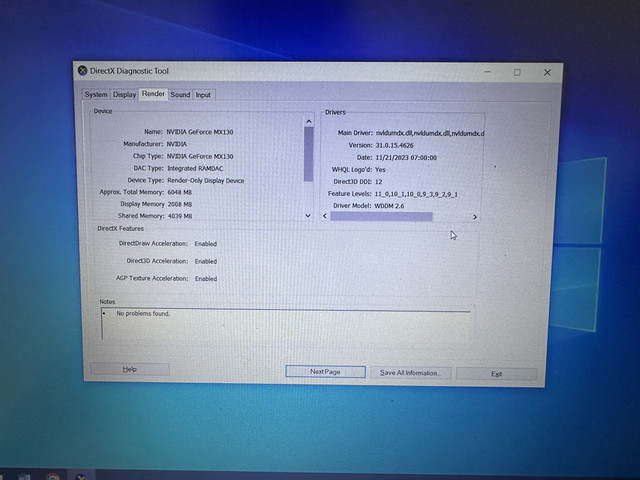This screenshot has height=480, width=640.
Task: Click Direct3D Acceleration Enabled value
Action: pos(206,261)
